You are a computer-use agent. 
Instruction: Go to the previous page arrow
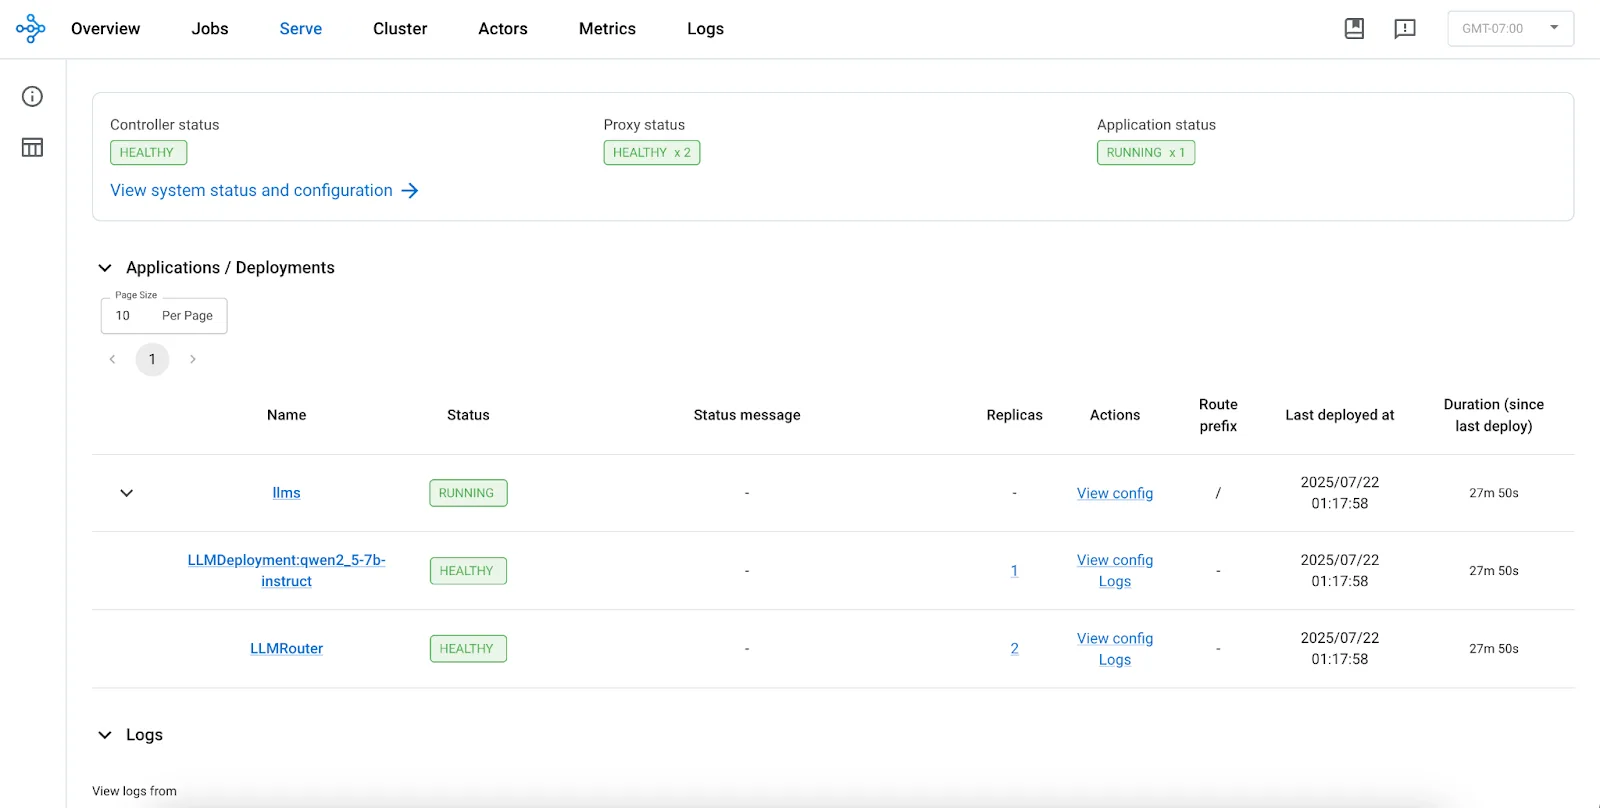coord(112,359)
